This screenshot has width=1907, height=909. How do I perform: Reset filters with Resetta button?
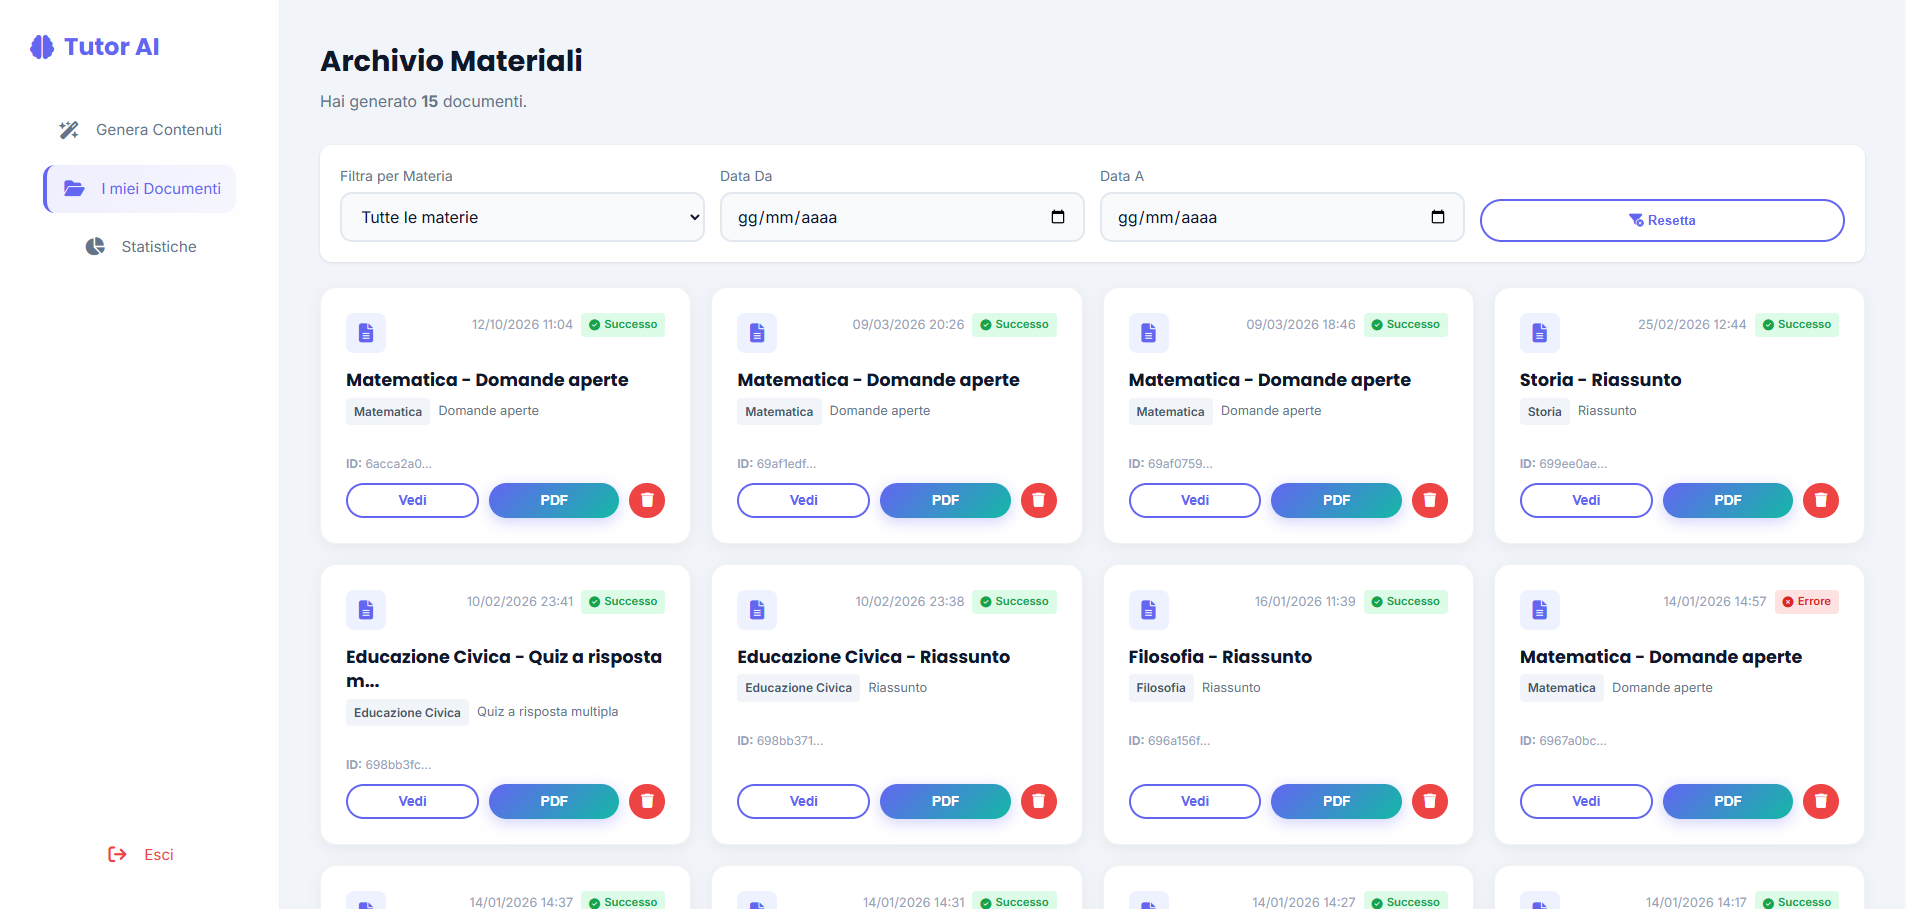(1662, 220)
